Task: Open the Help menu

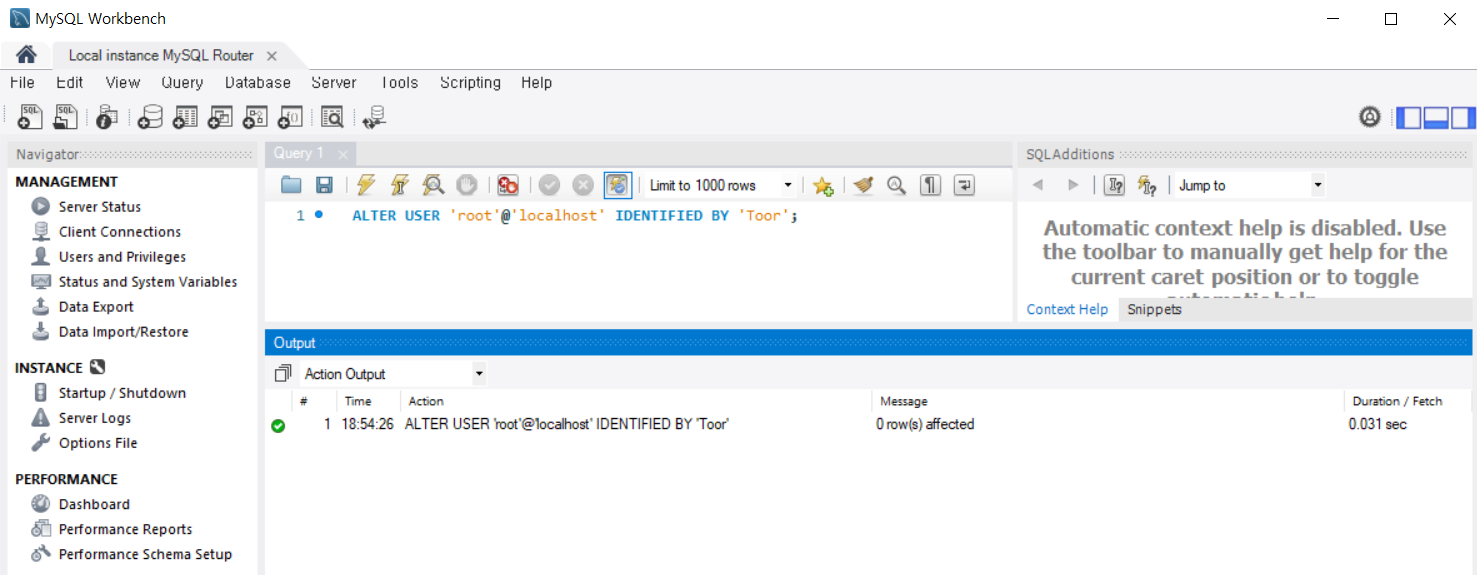Action: [x=536, y=83]
